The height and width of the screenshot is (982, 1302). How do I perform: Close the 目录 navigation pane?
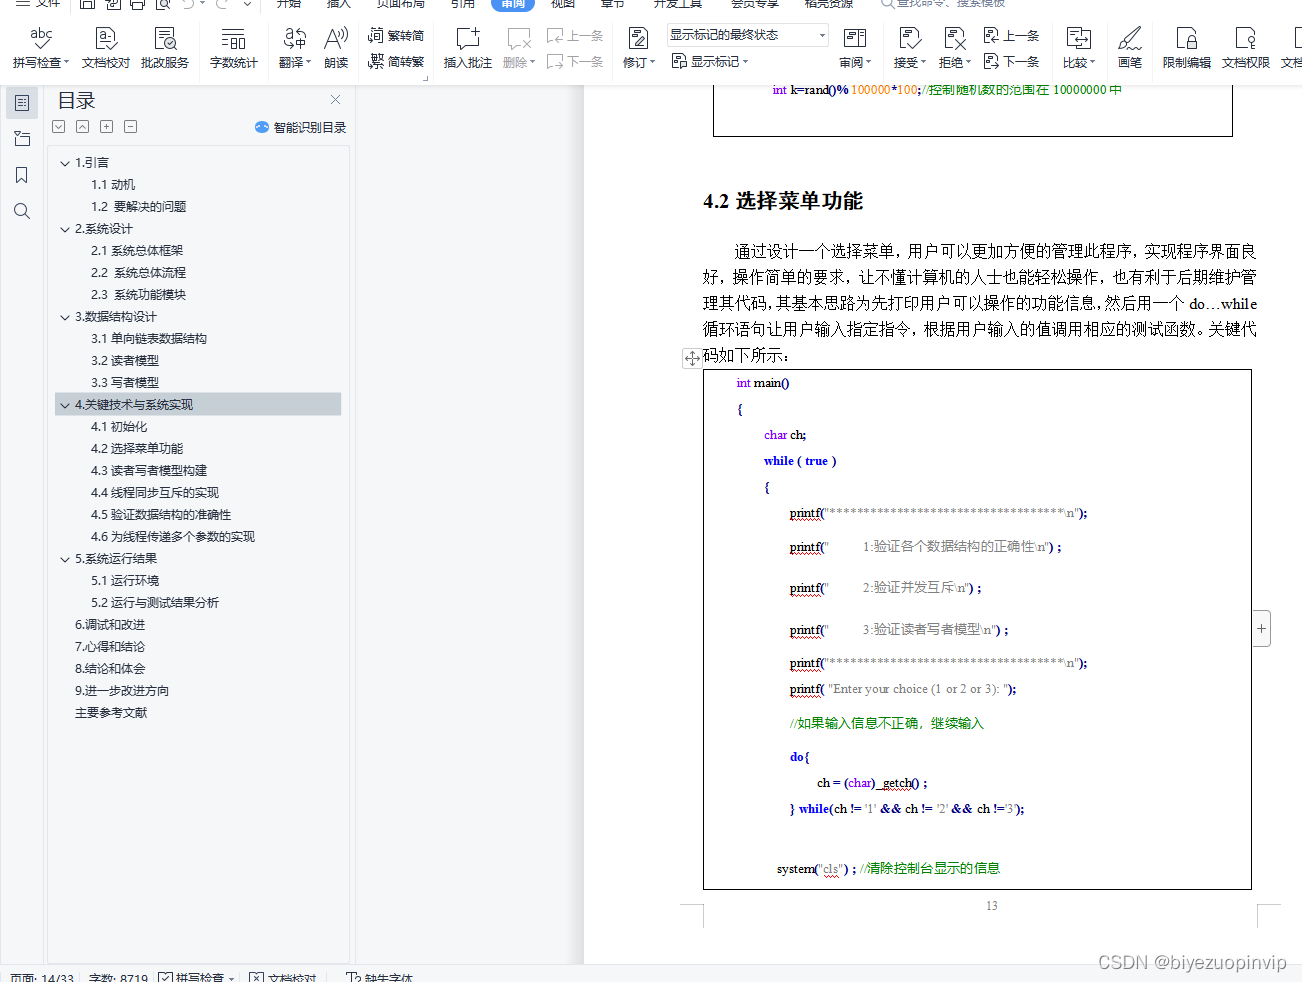[335, 99]
